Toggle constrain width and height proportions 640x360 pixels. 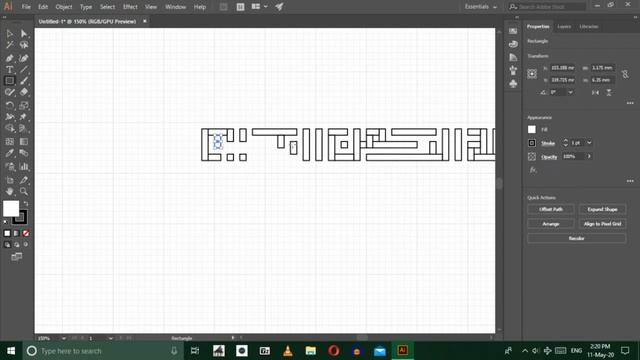[x=625, y=74]
